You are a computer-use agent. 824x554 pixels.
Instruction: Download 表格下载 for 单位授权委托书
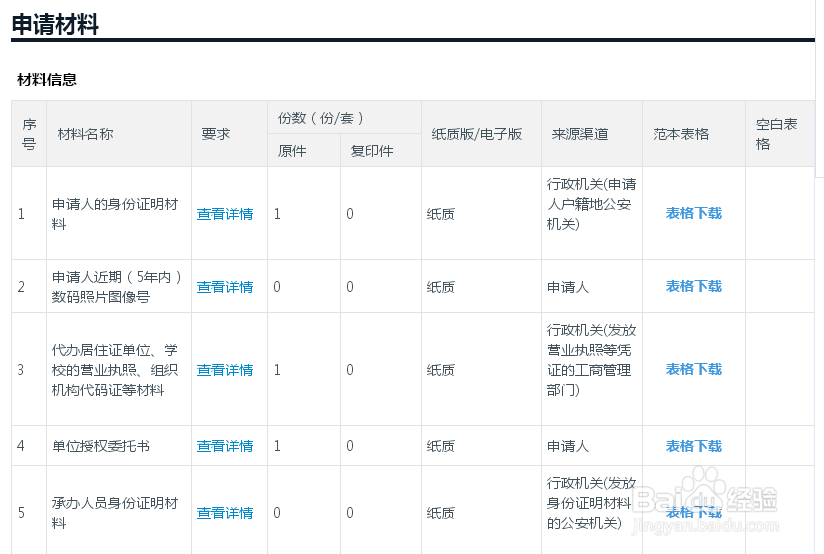pyautogui.click(x=694, y=446)
